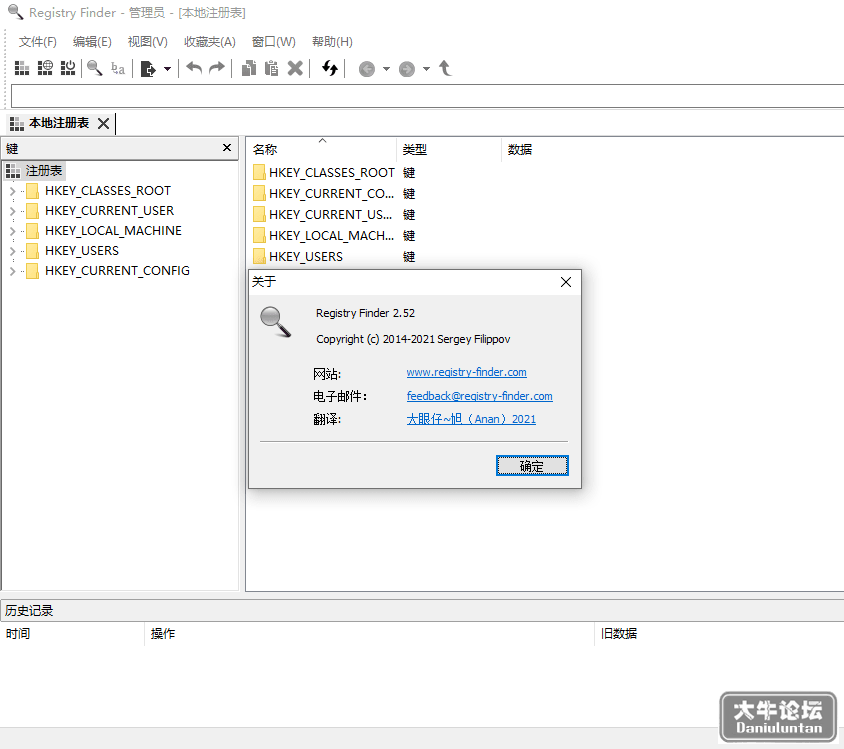The height and width of the screenshot is (749, 844).
Task: Click the network registry icon with globe
Action: tap(45, 68)
